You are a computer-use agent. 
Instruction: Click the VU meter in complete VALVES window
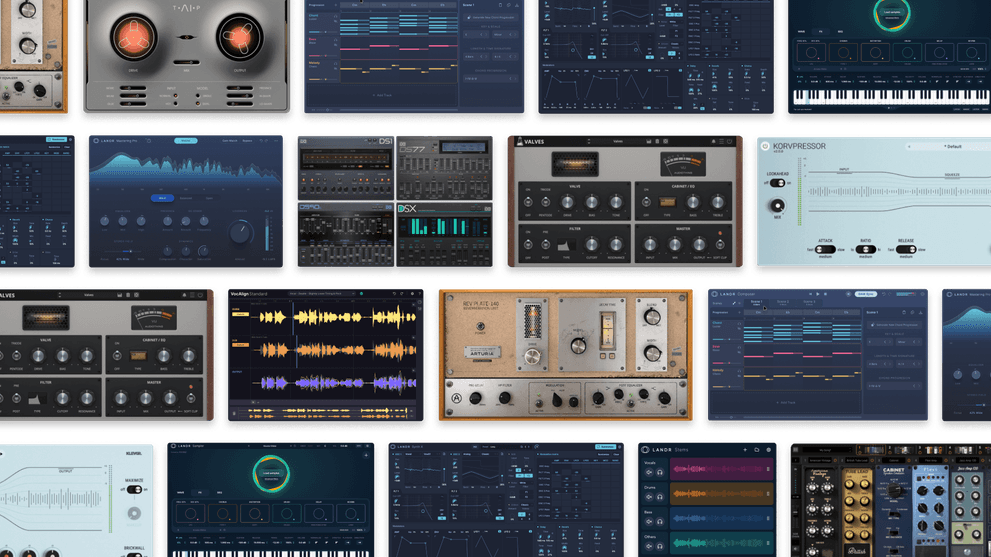coord(683,164)
